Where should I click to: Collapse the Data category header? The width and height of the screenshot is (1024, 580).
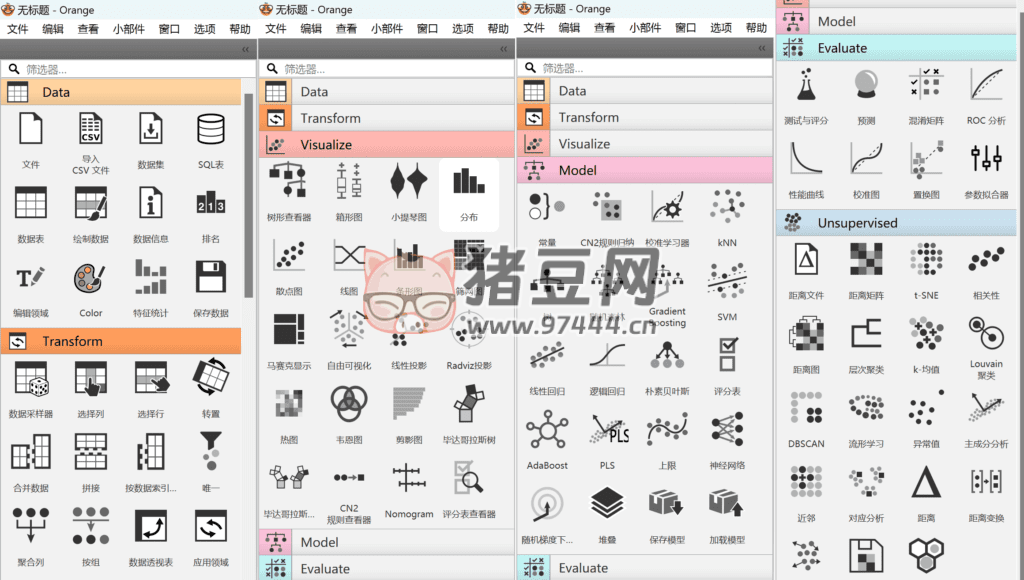tap(122, 92)
